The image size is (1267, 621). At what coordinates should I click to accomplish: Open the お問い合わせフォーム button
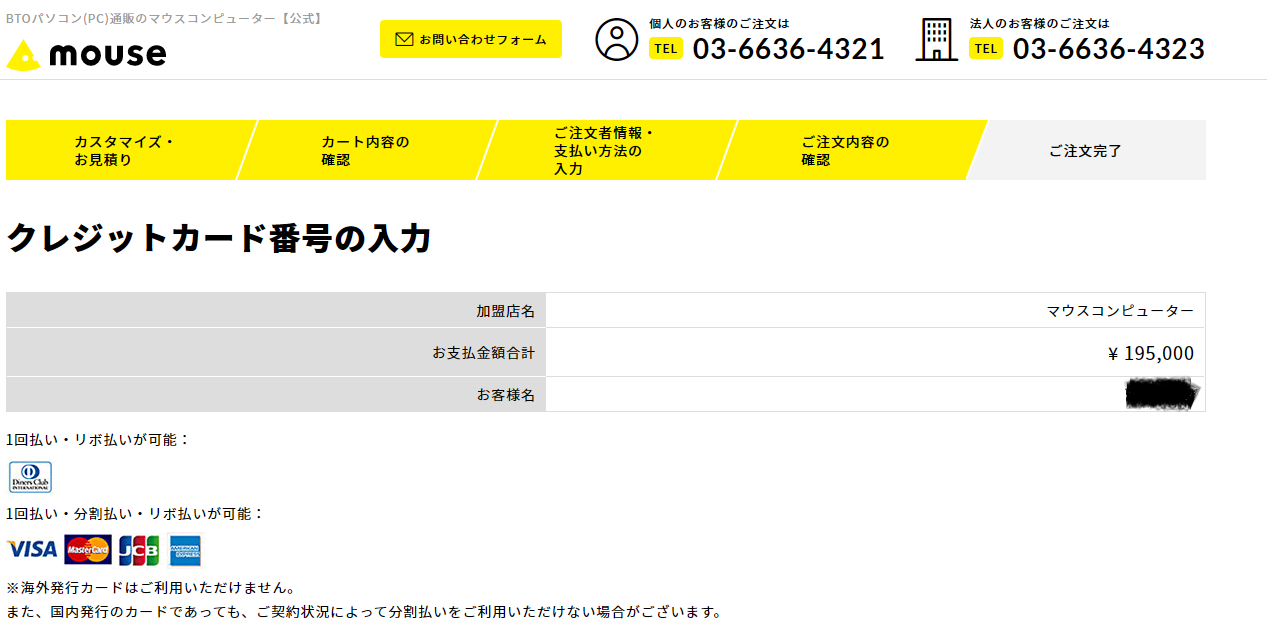coord(471,39)
